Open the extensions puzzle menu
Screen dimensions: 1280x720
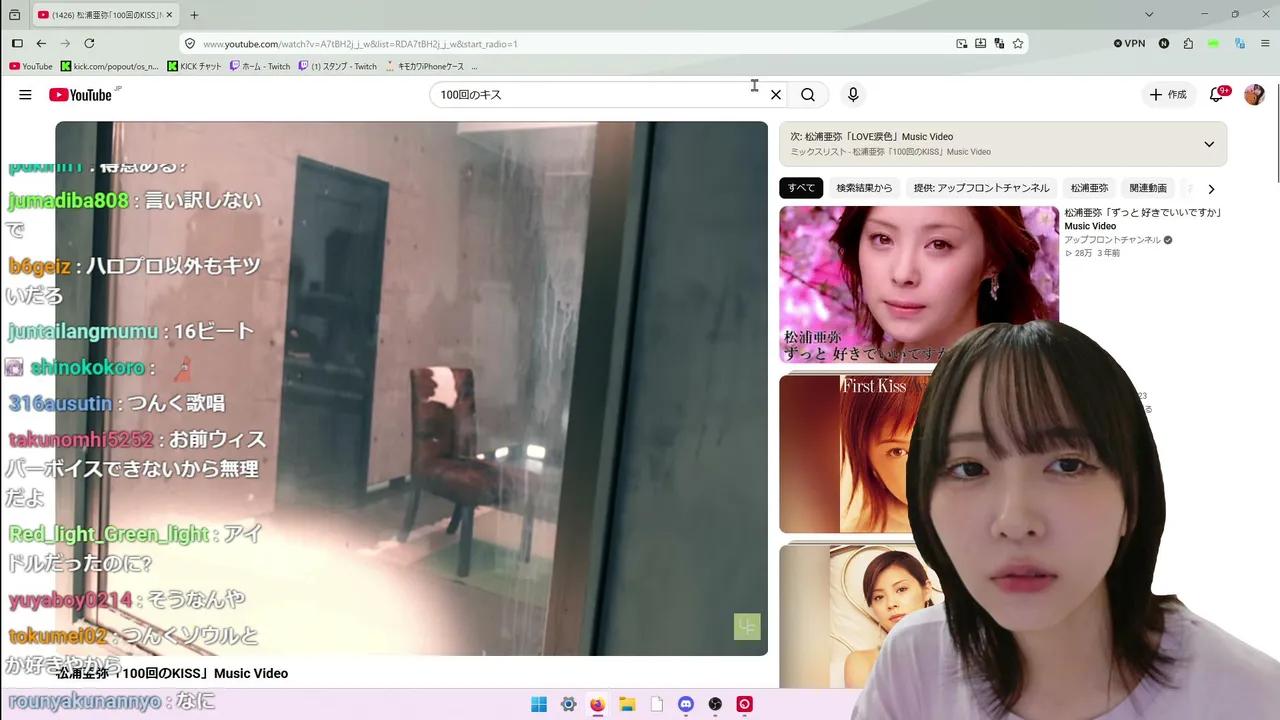click(x=1188, y=44)
